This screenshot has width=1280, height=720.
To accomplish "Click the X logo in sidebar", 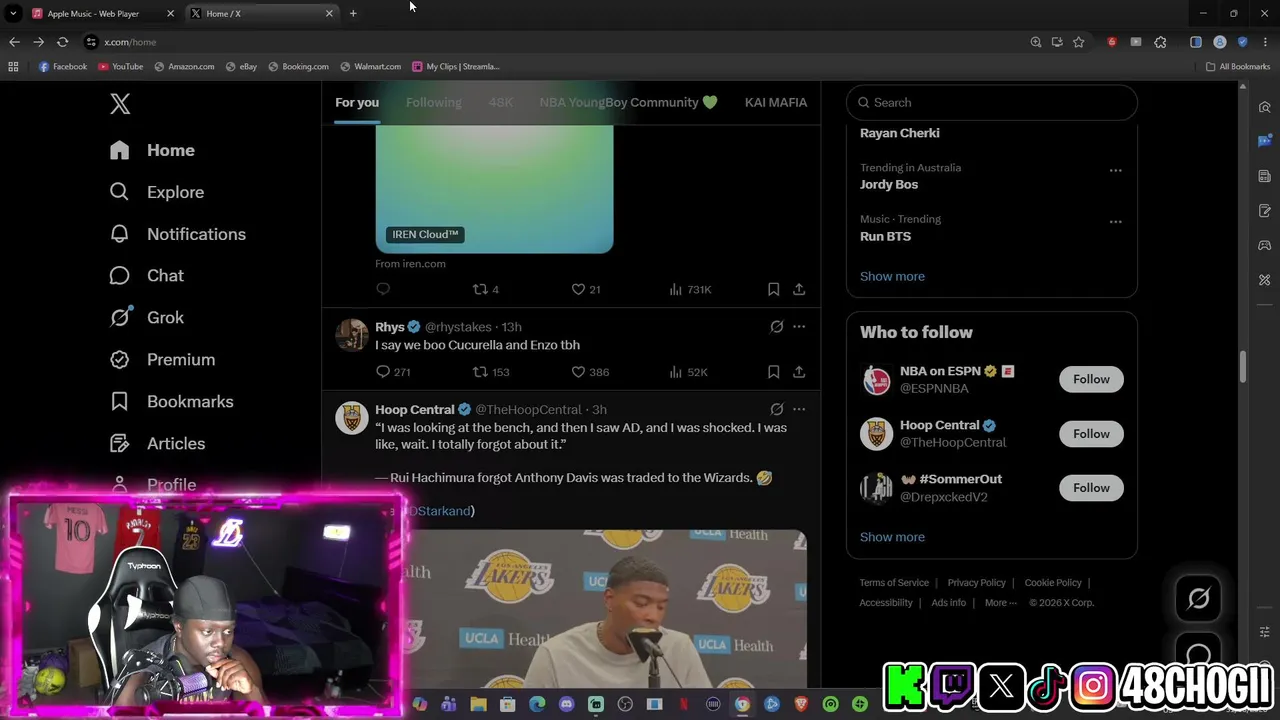I will [120, 104].
